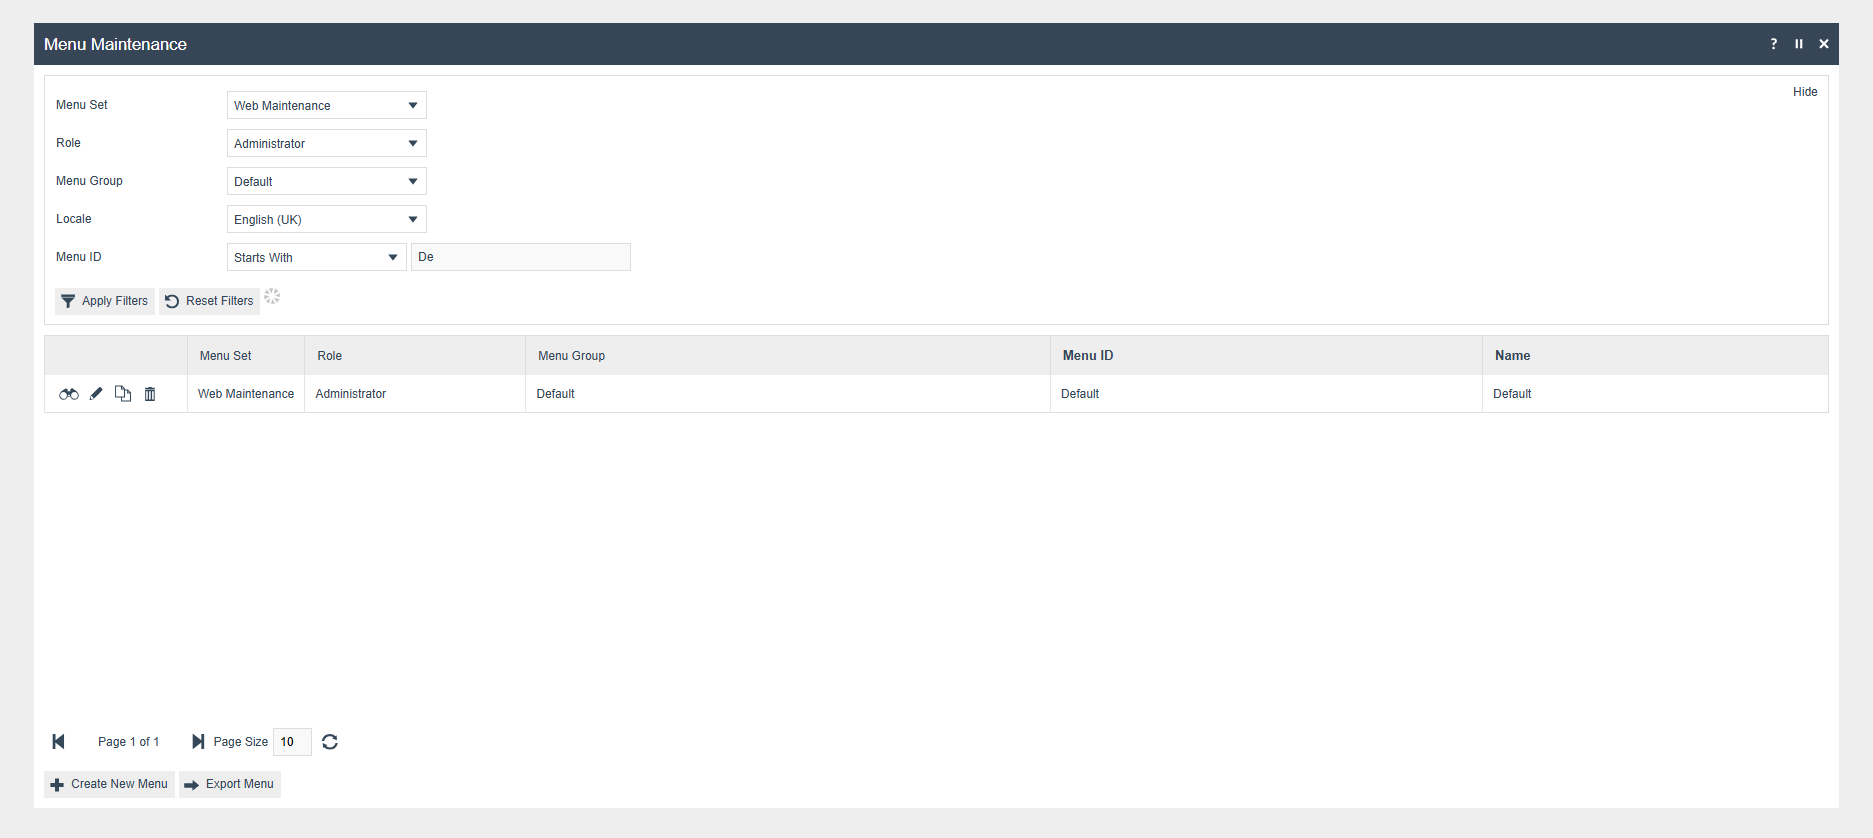This screenshot has height=838, width=1873.
Task: Copy the Default menu row
Action: click(x=123, y=394)
